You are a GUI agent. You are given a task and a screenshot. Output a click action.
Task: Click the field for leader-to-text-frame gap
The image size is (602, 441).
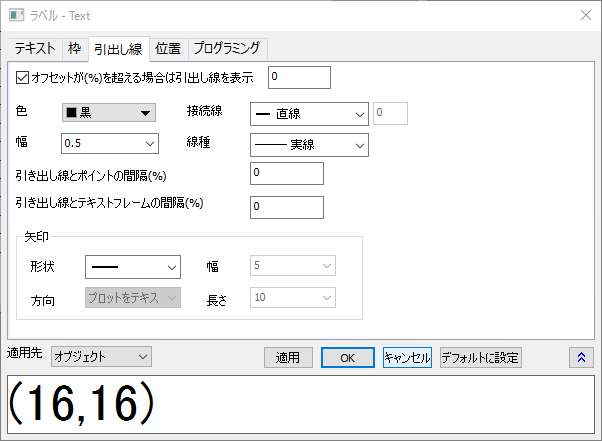pyautogui.click(x=287, y=207)
